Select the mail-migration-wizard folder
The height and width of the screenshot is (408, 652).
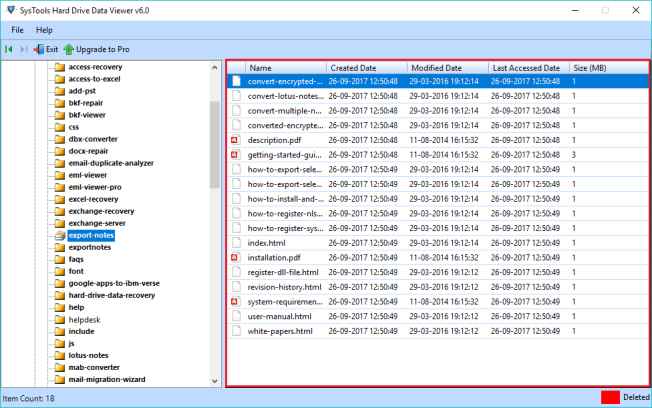[x=109, y=378]
